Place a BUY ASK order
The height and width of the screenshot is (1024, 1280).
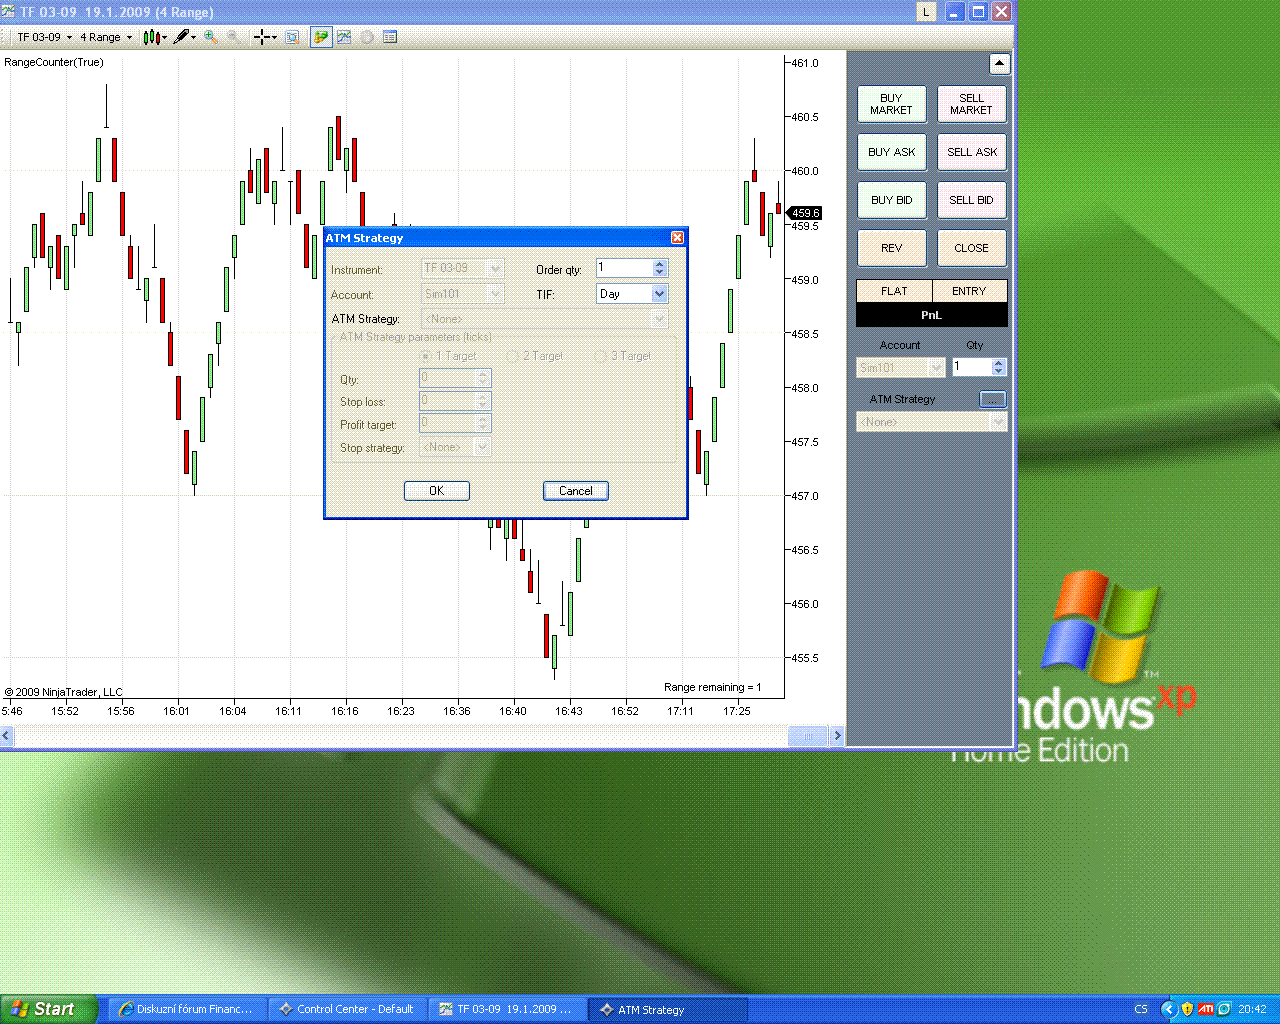891,152
